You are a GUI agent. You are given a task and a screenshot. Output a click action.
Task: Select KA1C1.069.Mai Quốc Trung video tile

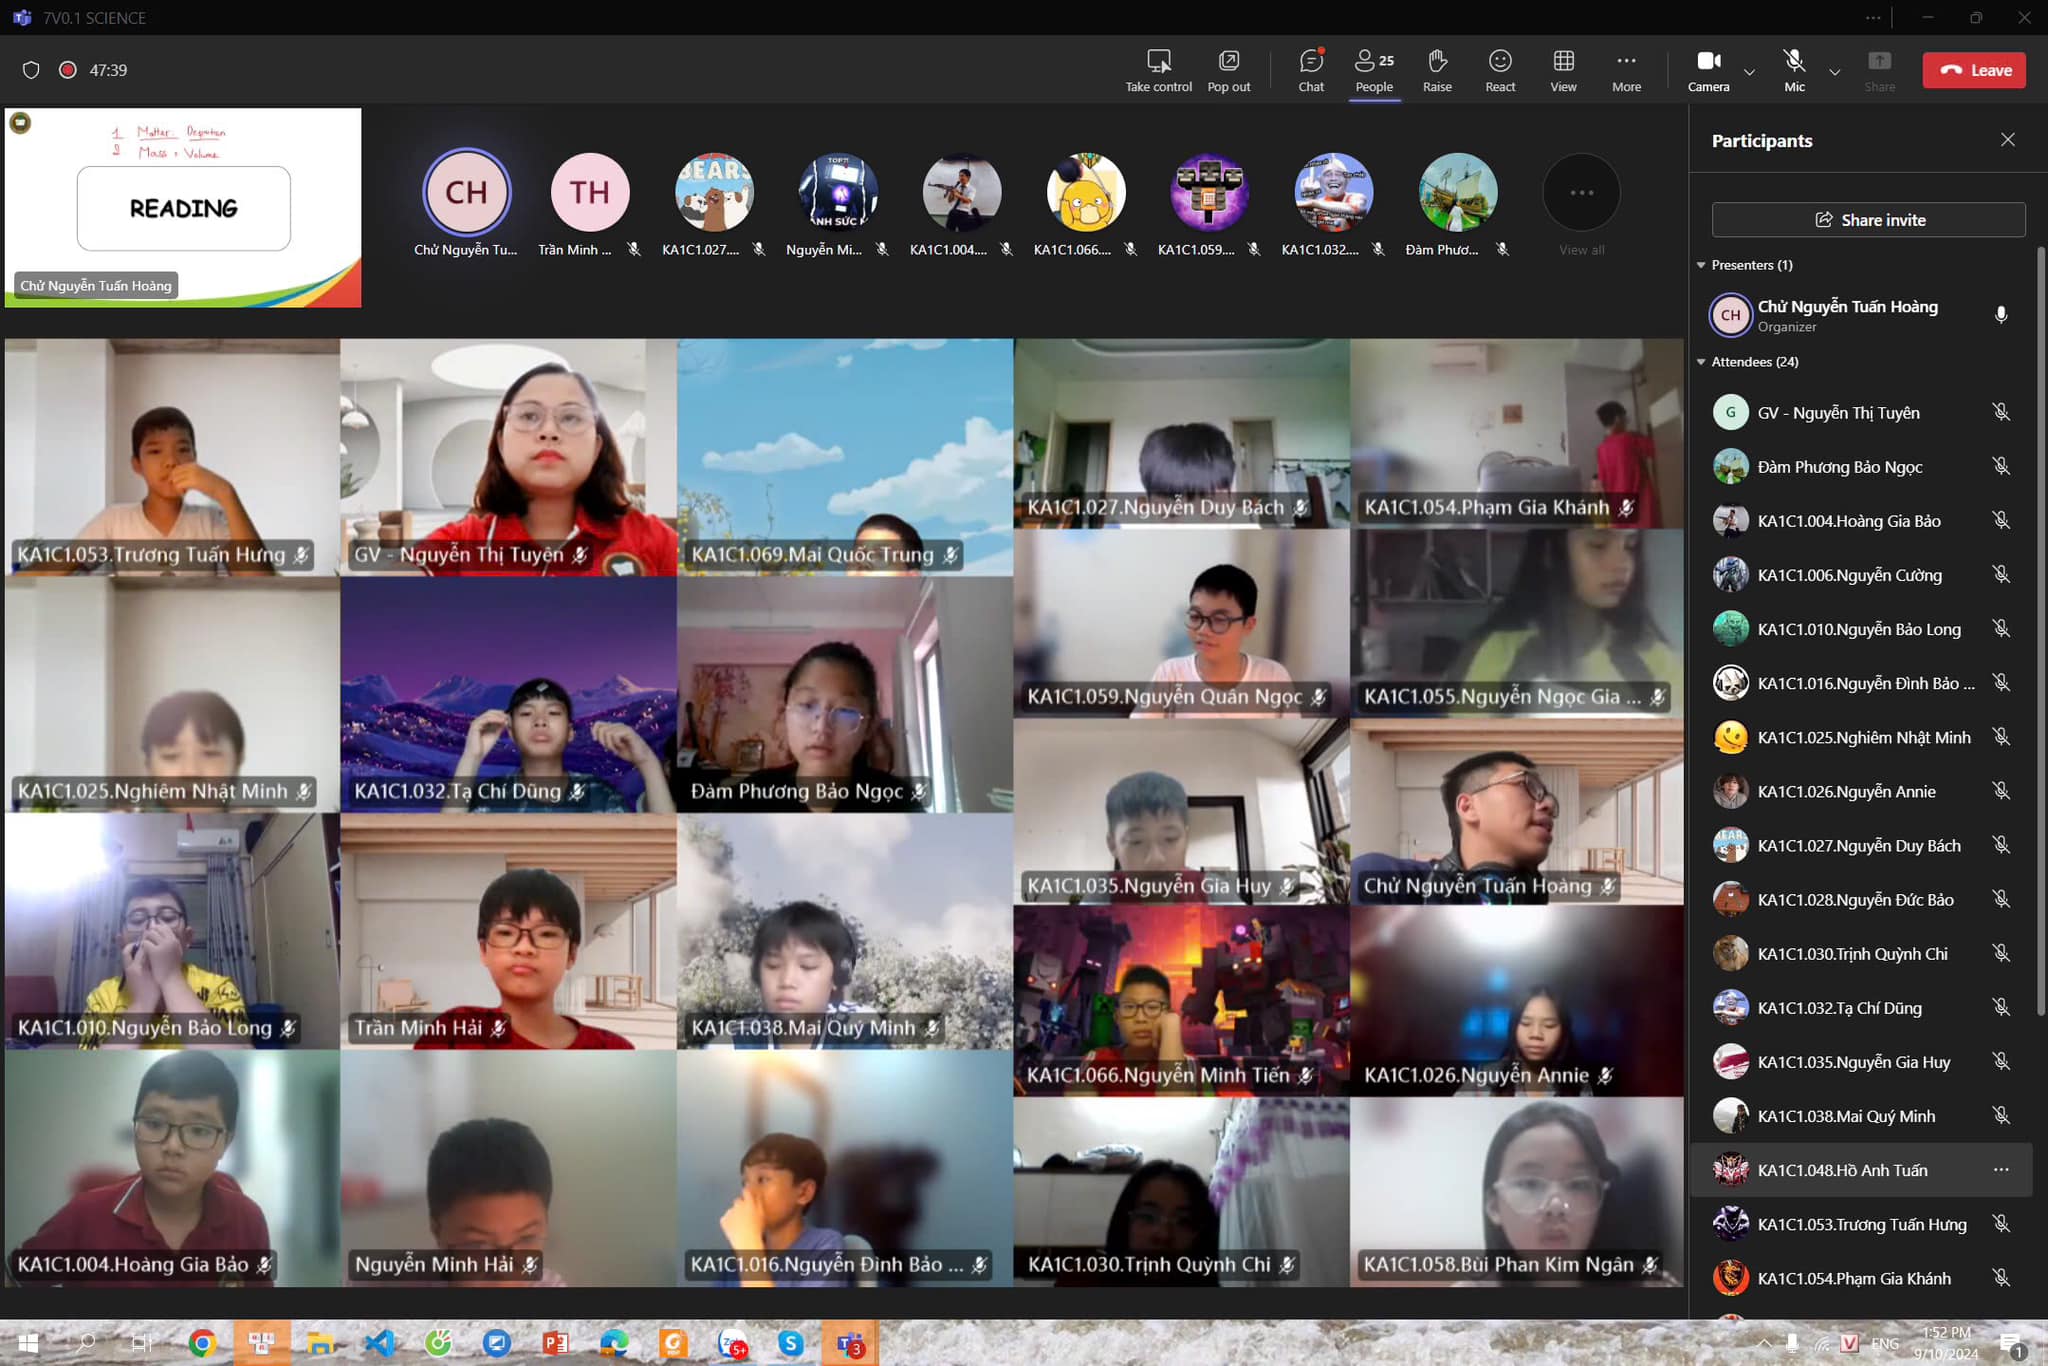[845, 457]
